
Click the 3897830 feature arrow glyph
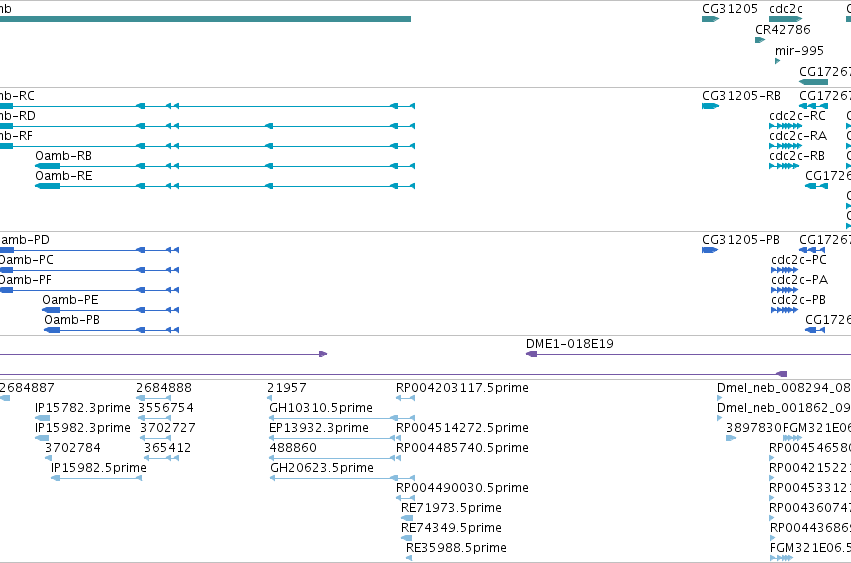coord(731,438)
